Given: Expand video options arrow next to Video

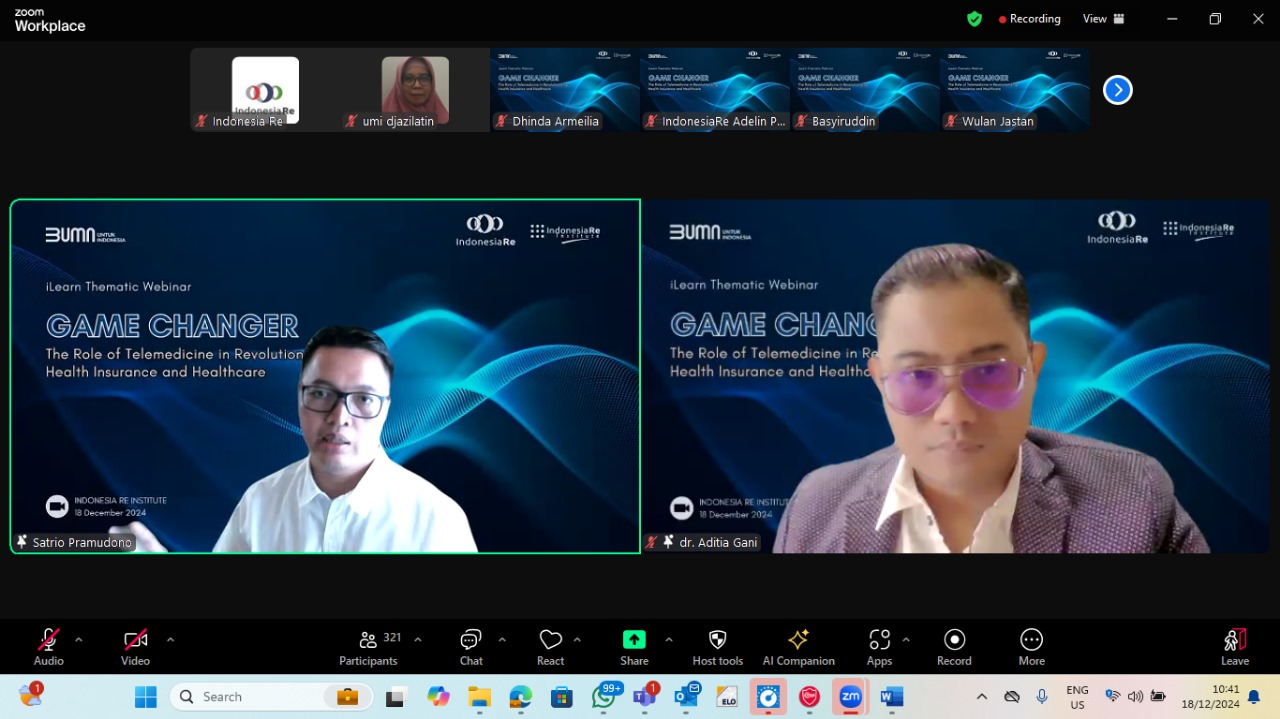Looking at the screenshot, I should coord(170,640).
